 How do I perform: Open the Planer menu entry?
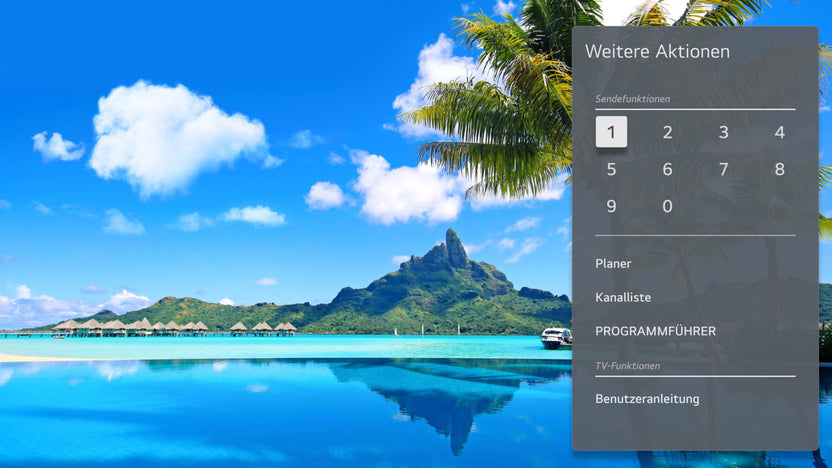click(x=613, y=264)
